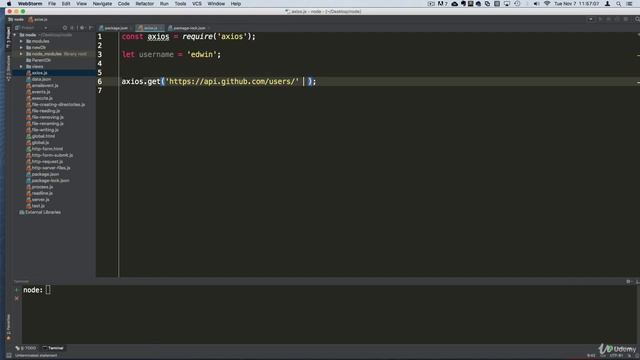Open package-lock.json in the project tree
The width and height of the screenshot is (640, 360).
point(50,180)
